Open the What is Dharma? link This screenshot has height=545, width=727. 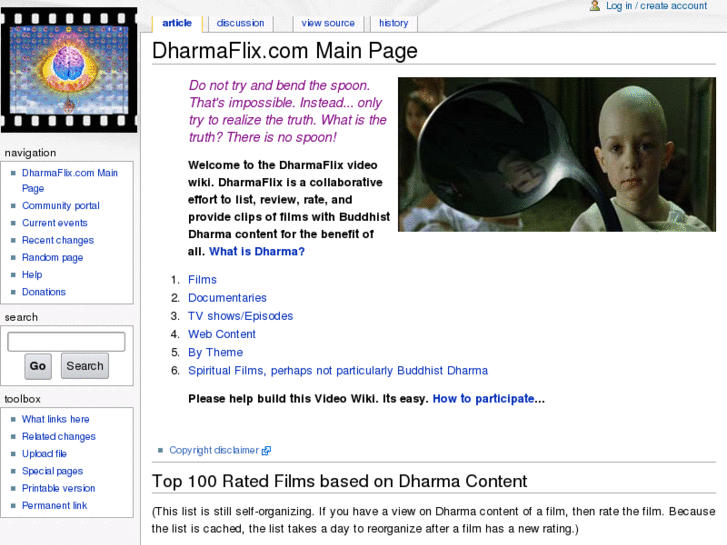tap(257, 251)
